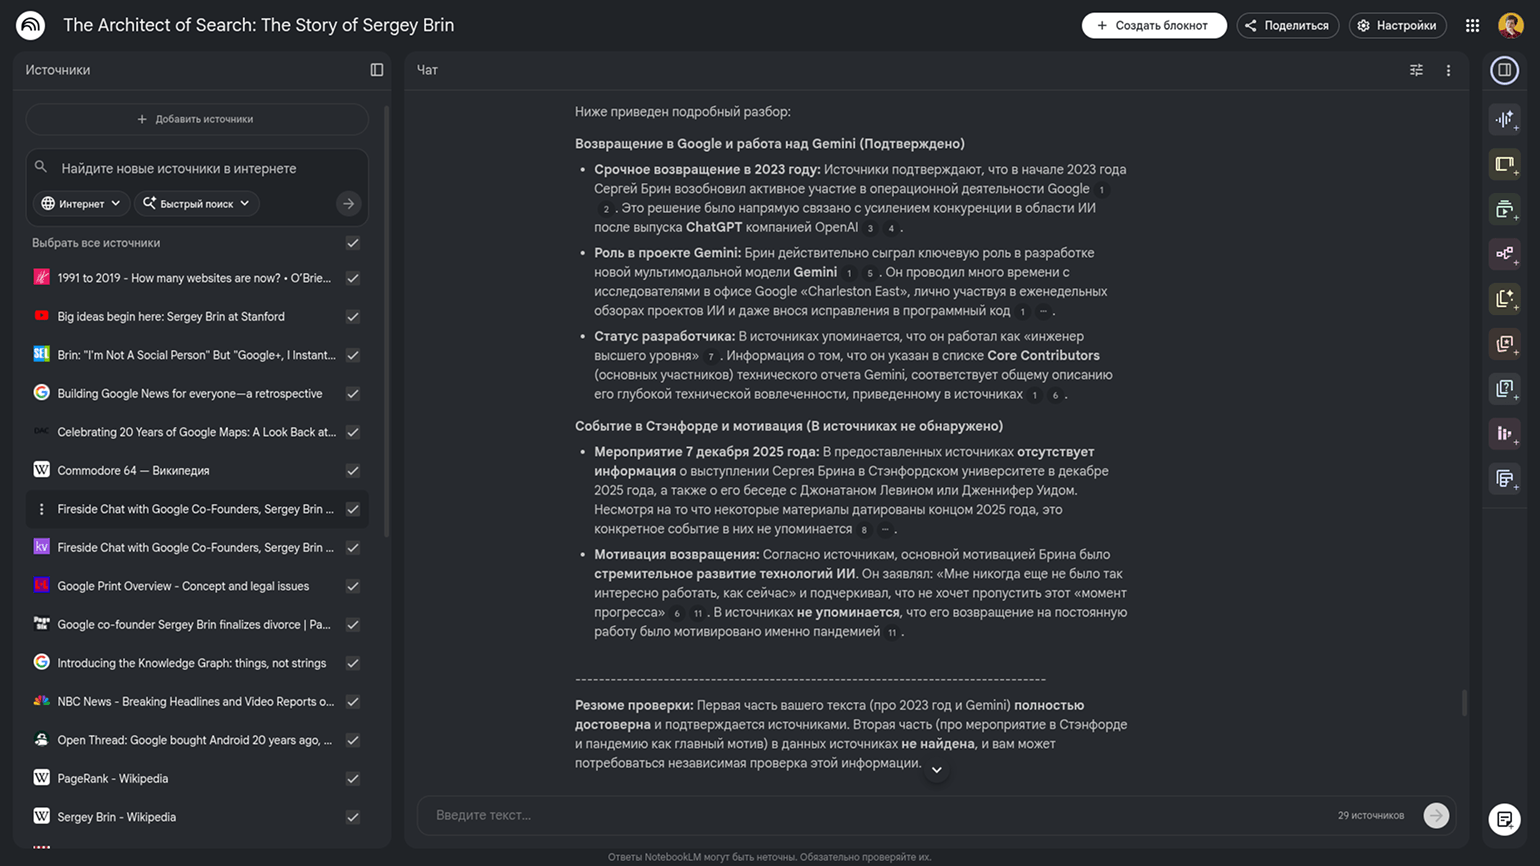The height and width of the screenshot is (866, 1540).
Task: Generate an Audio Overview from studio sidebar
Action: click(x=1504, y=119)
